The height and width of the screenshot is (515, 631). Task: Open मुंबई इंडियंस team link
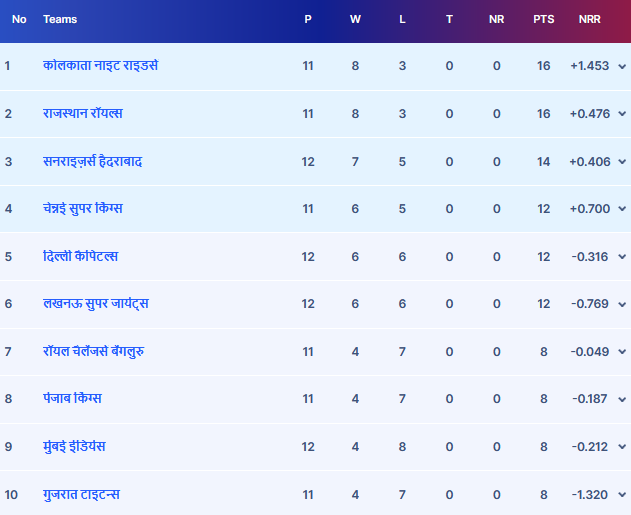(74, 447)
